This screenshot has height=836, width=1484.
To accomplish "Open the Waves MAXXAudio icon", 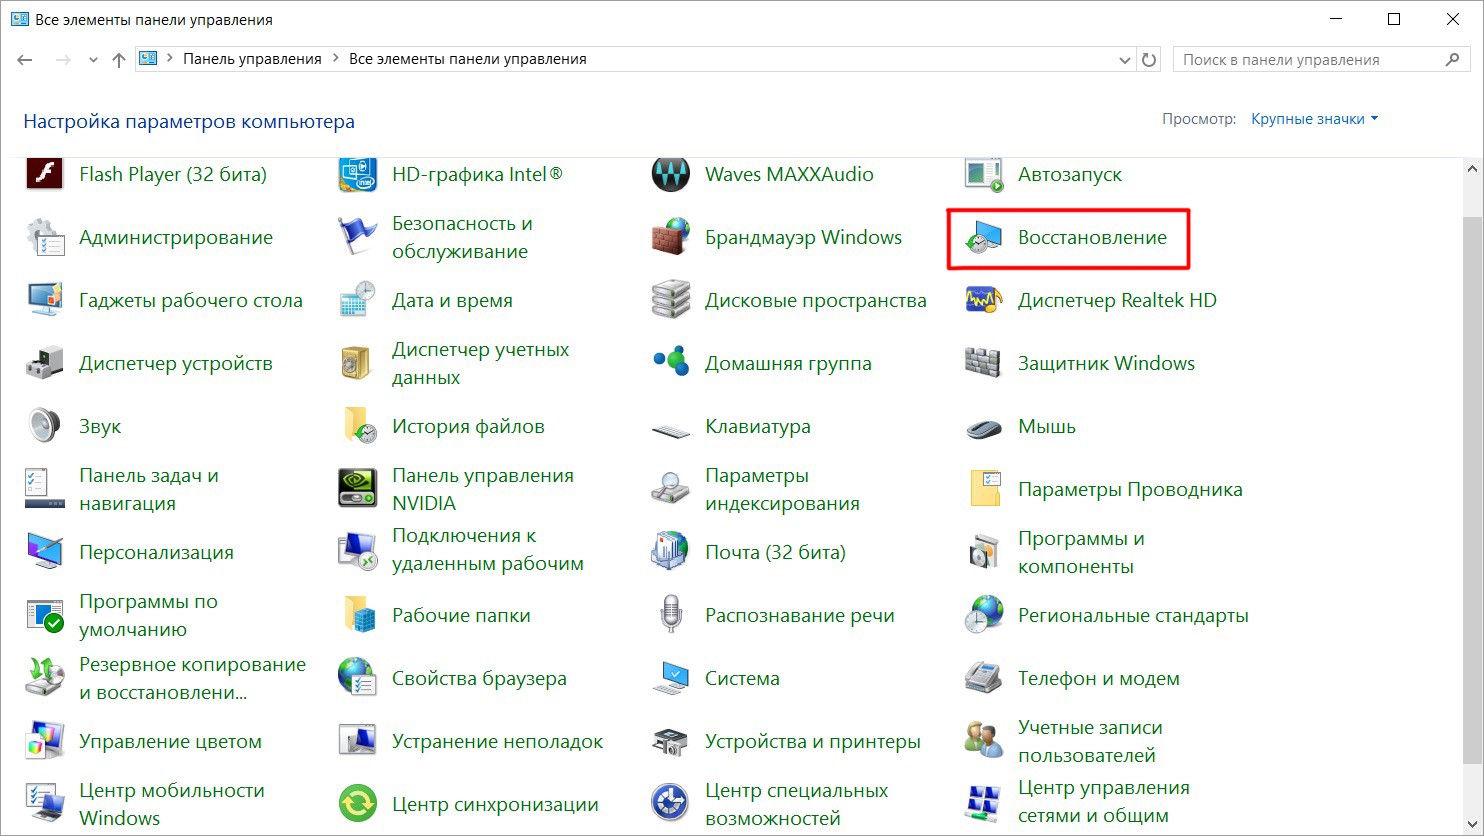I will point(670,174).
